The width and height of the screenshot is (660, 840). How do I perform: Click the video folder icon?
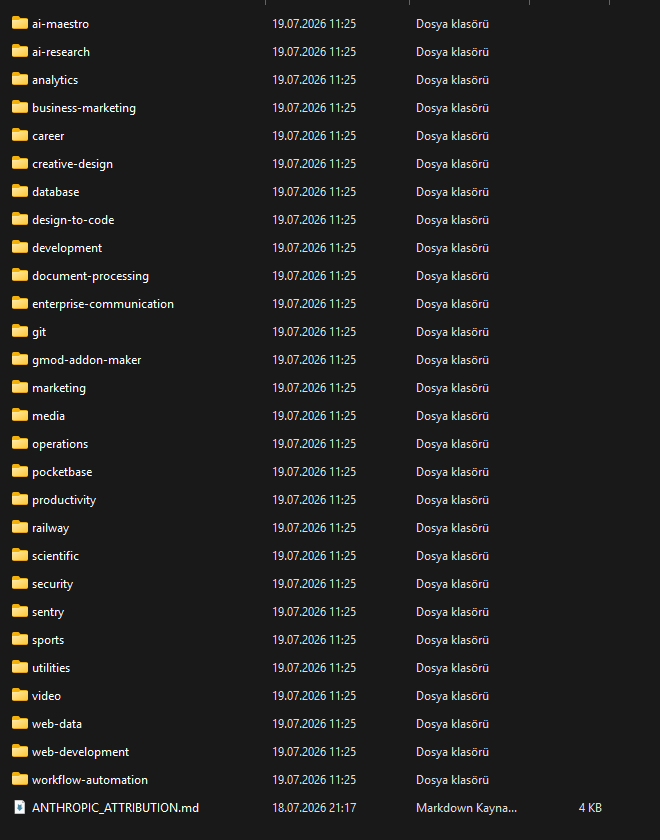click(20, 695)
